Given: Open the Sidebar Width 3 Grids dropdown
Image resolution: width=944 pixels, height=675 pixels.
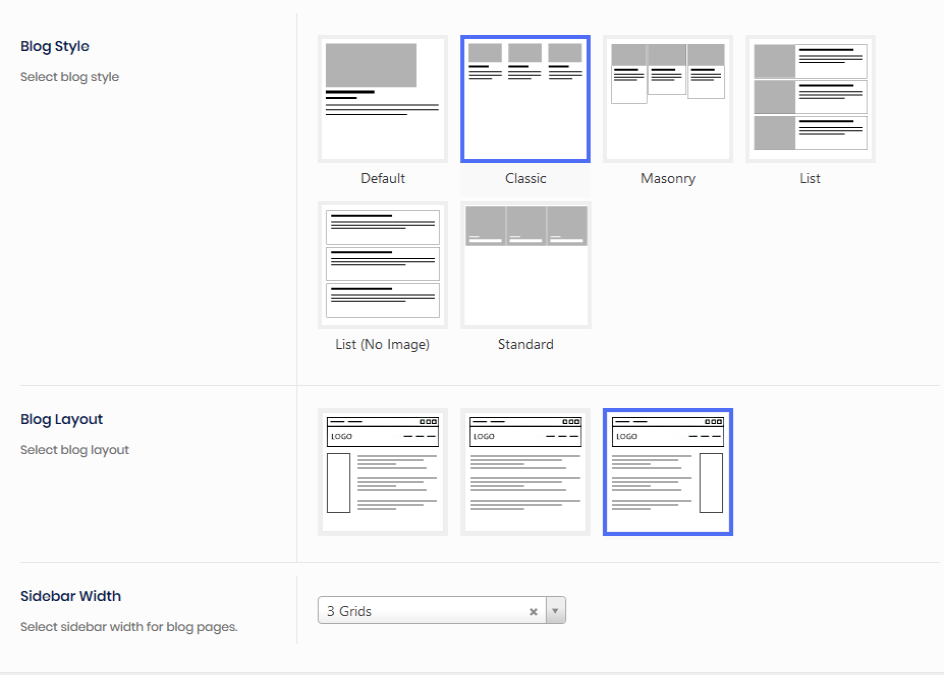Looking at the screenshot, I should click(422, 611).
